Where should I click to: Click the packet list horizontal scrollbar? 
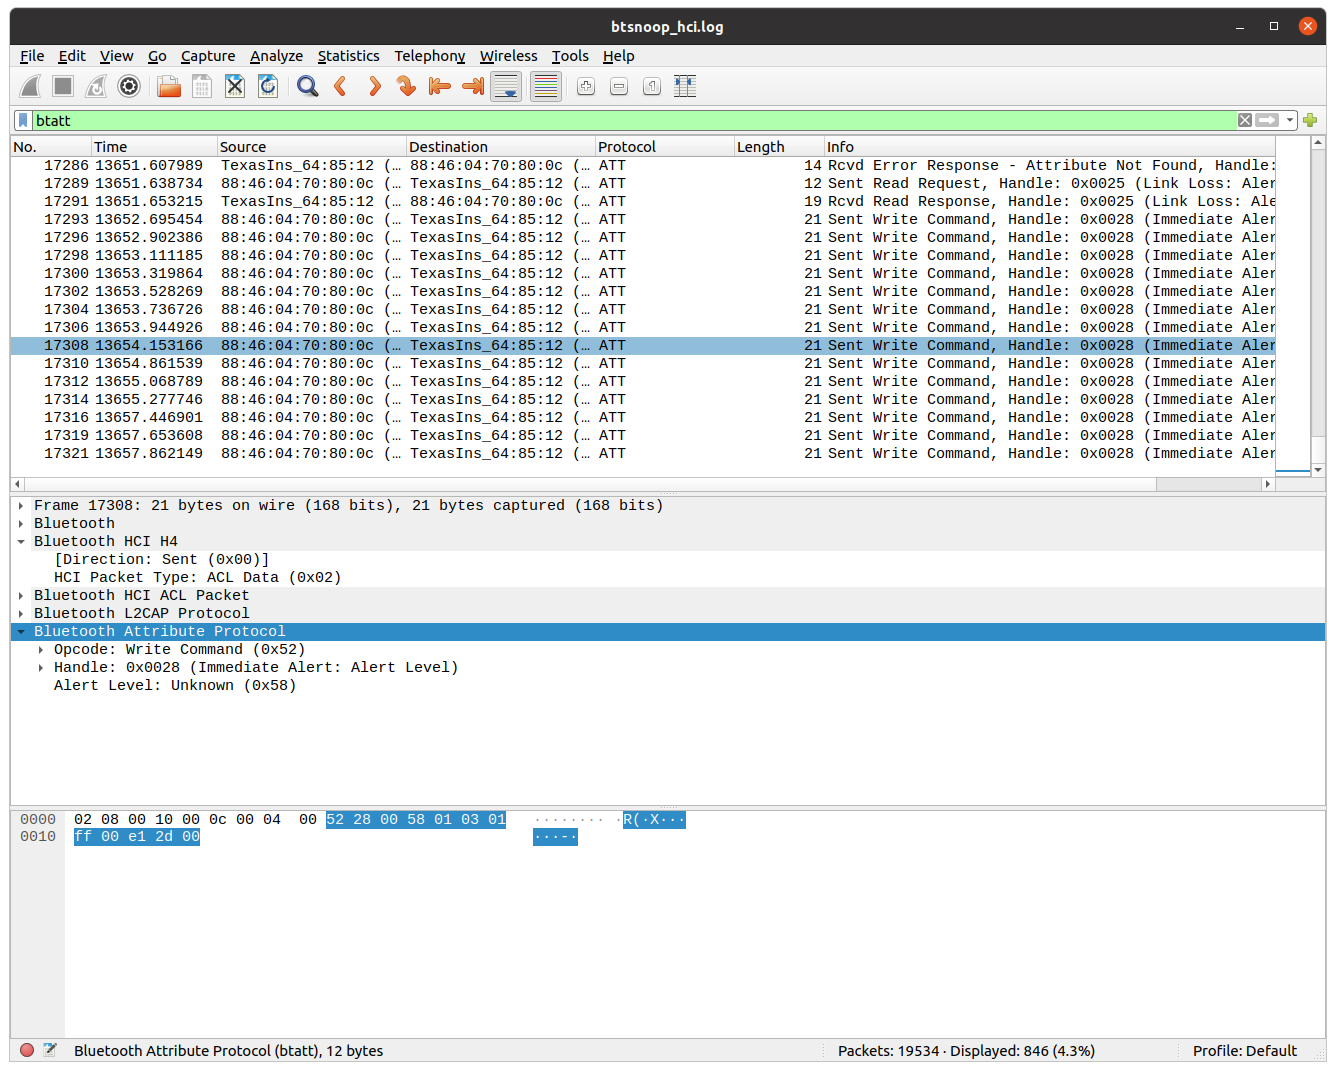pyautogui.click(x=643, y=484)
